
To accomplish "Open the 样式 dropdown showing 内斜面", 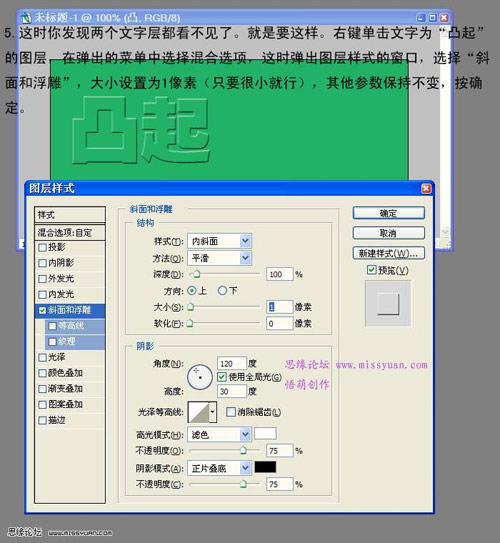I will 220,241.
